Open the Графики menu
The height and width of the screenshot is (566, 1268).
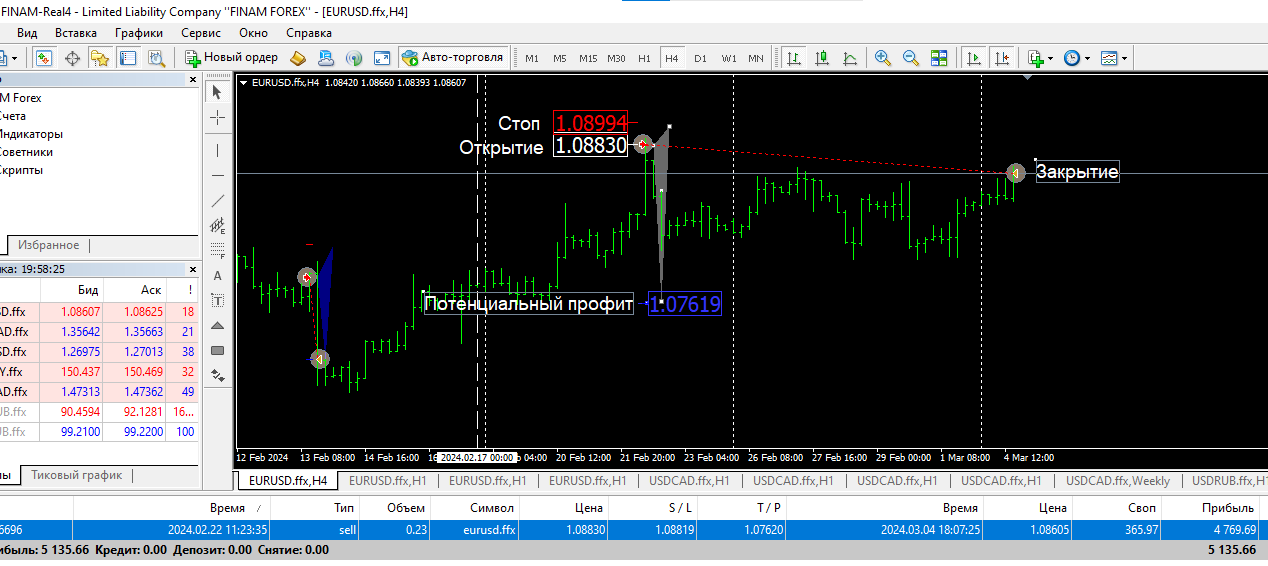coord(138,33)
